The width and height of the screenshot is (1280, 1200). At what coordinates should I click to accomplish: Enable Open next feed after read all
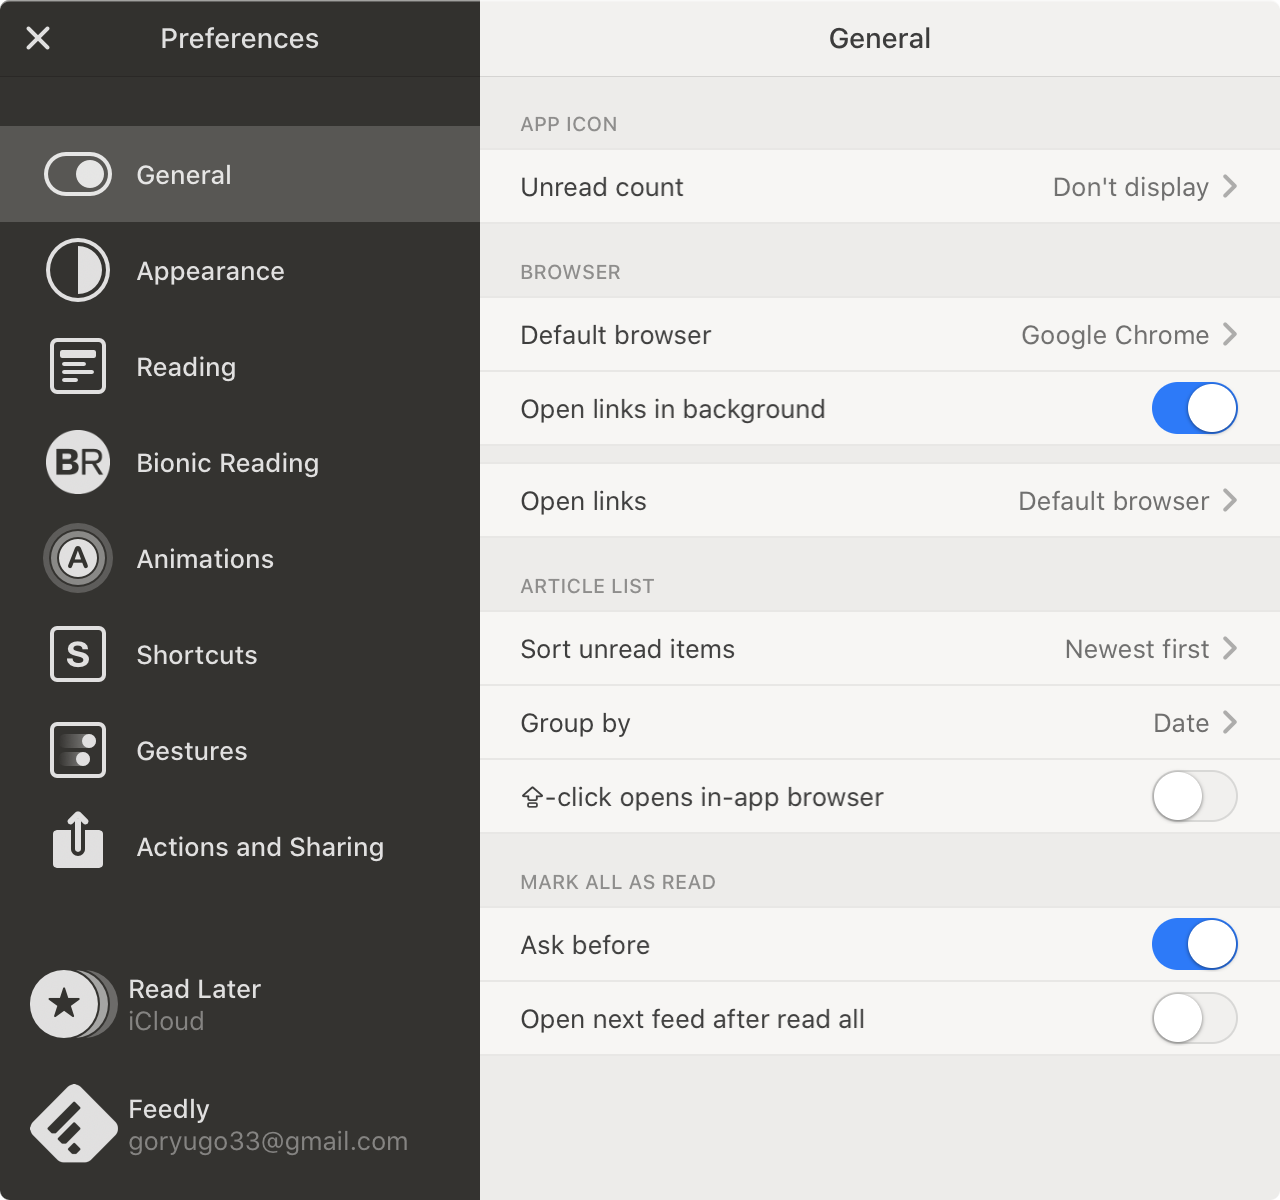point(1194,1018)
